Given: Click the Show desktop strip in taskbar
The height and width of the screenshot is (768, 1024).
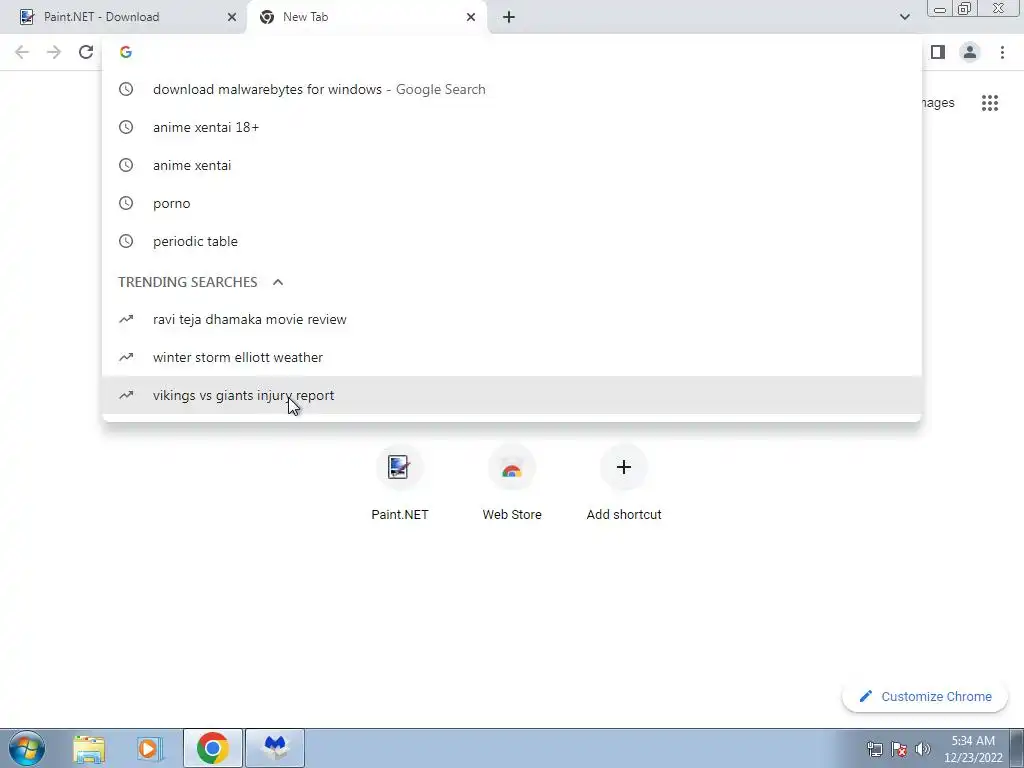Looking at the screenshot, I should 1017,748.
